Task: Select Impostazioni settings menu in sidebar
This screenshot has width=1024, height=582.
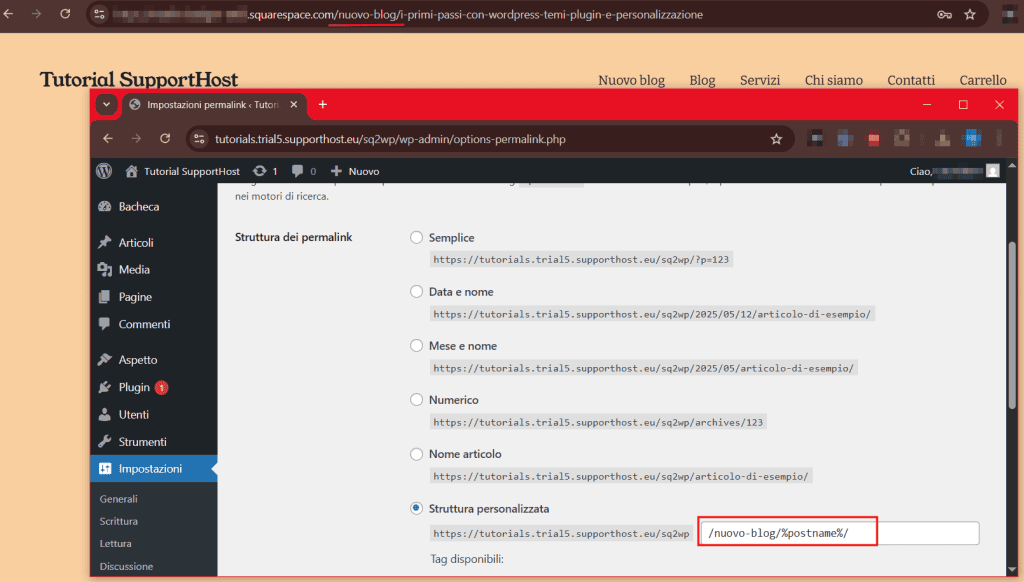Action: tap(153, 468)
